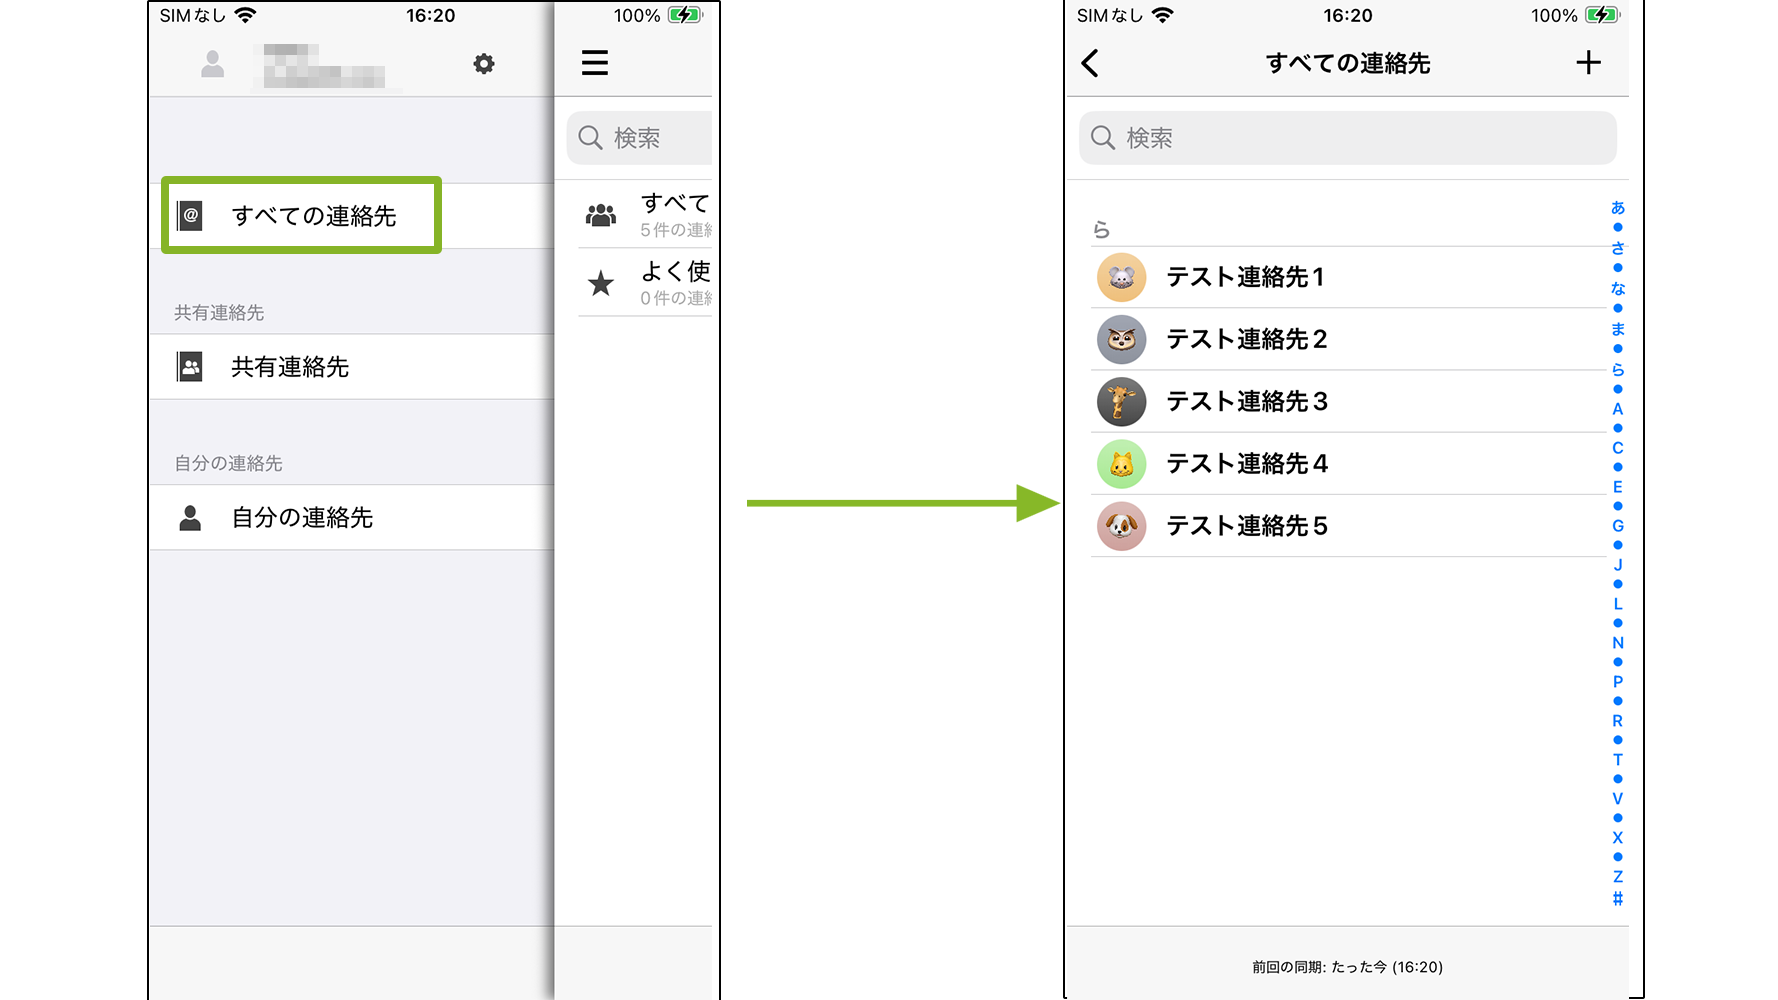Jump to あ in the index bar

point(1617,208)
